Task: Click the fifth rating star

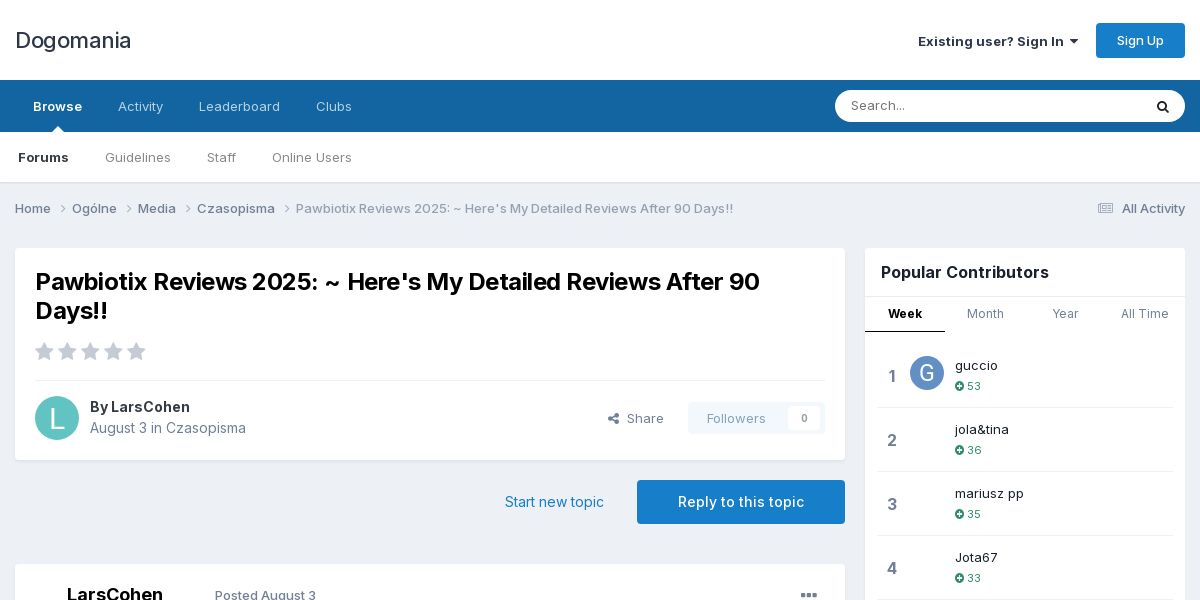Action: tap(136, 351)
